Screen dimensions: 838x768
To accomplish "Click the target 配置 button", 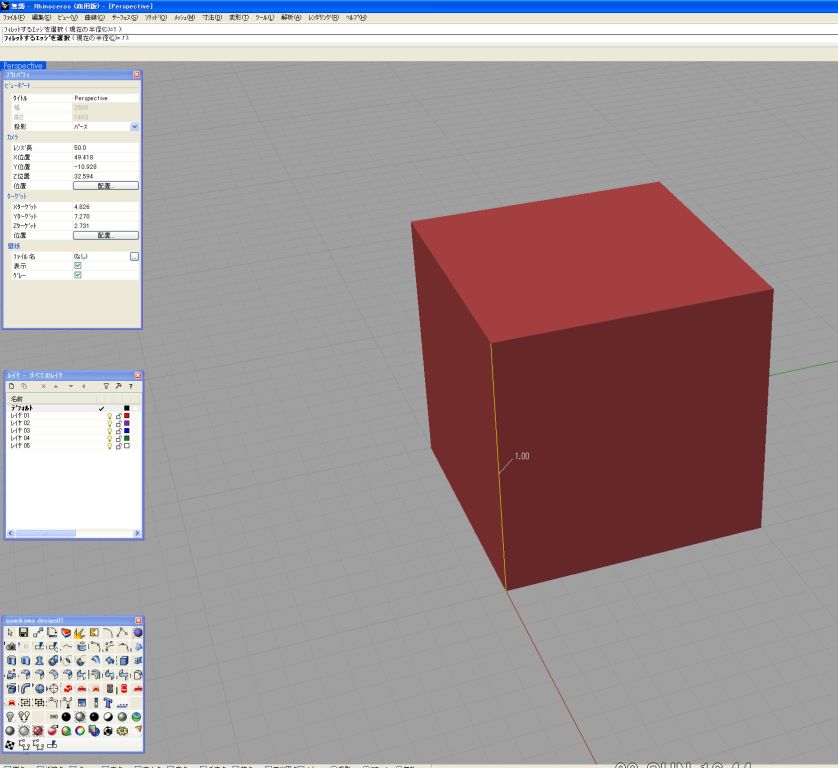I will pyautogui.click(x=105, y=236).
